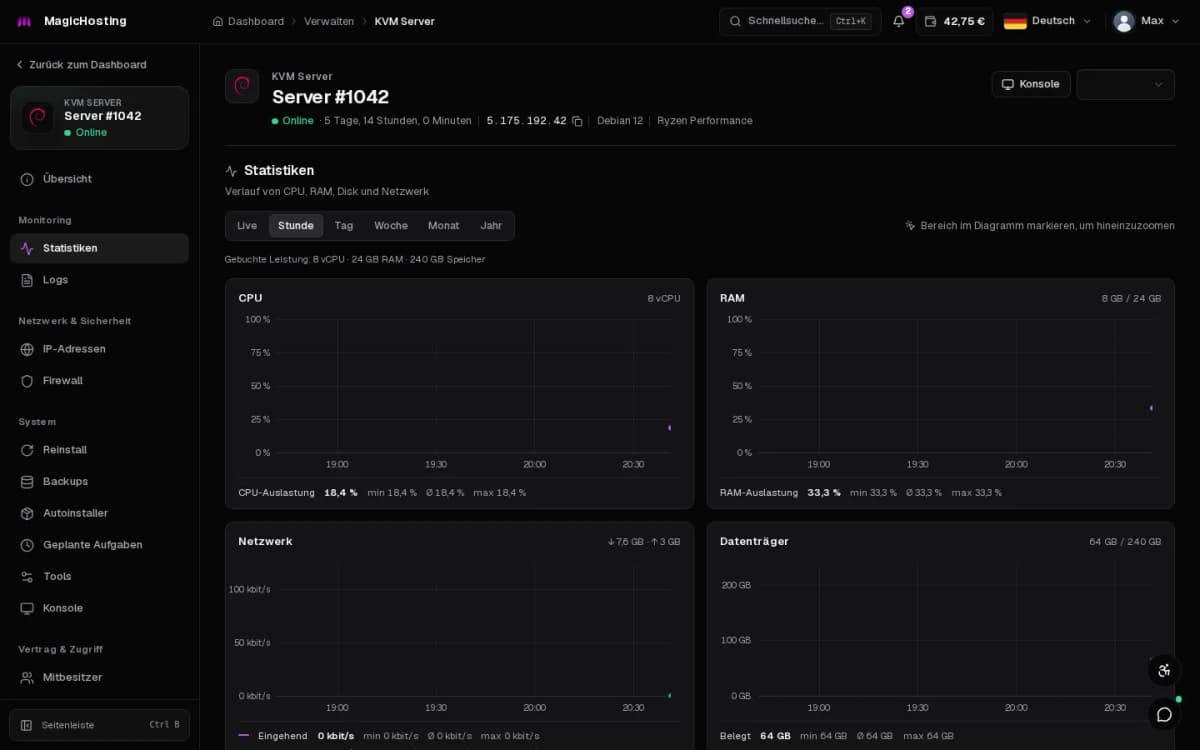Click the Gebuchte Leistung text line
1200x750 pixels.
tap(355, 259)
